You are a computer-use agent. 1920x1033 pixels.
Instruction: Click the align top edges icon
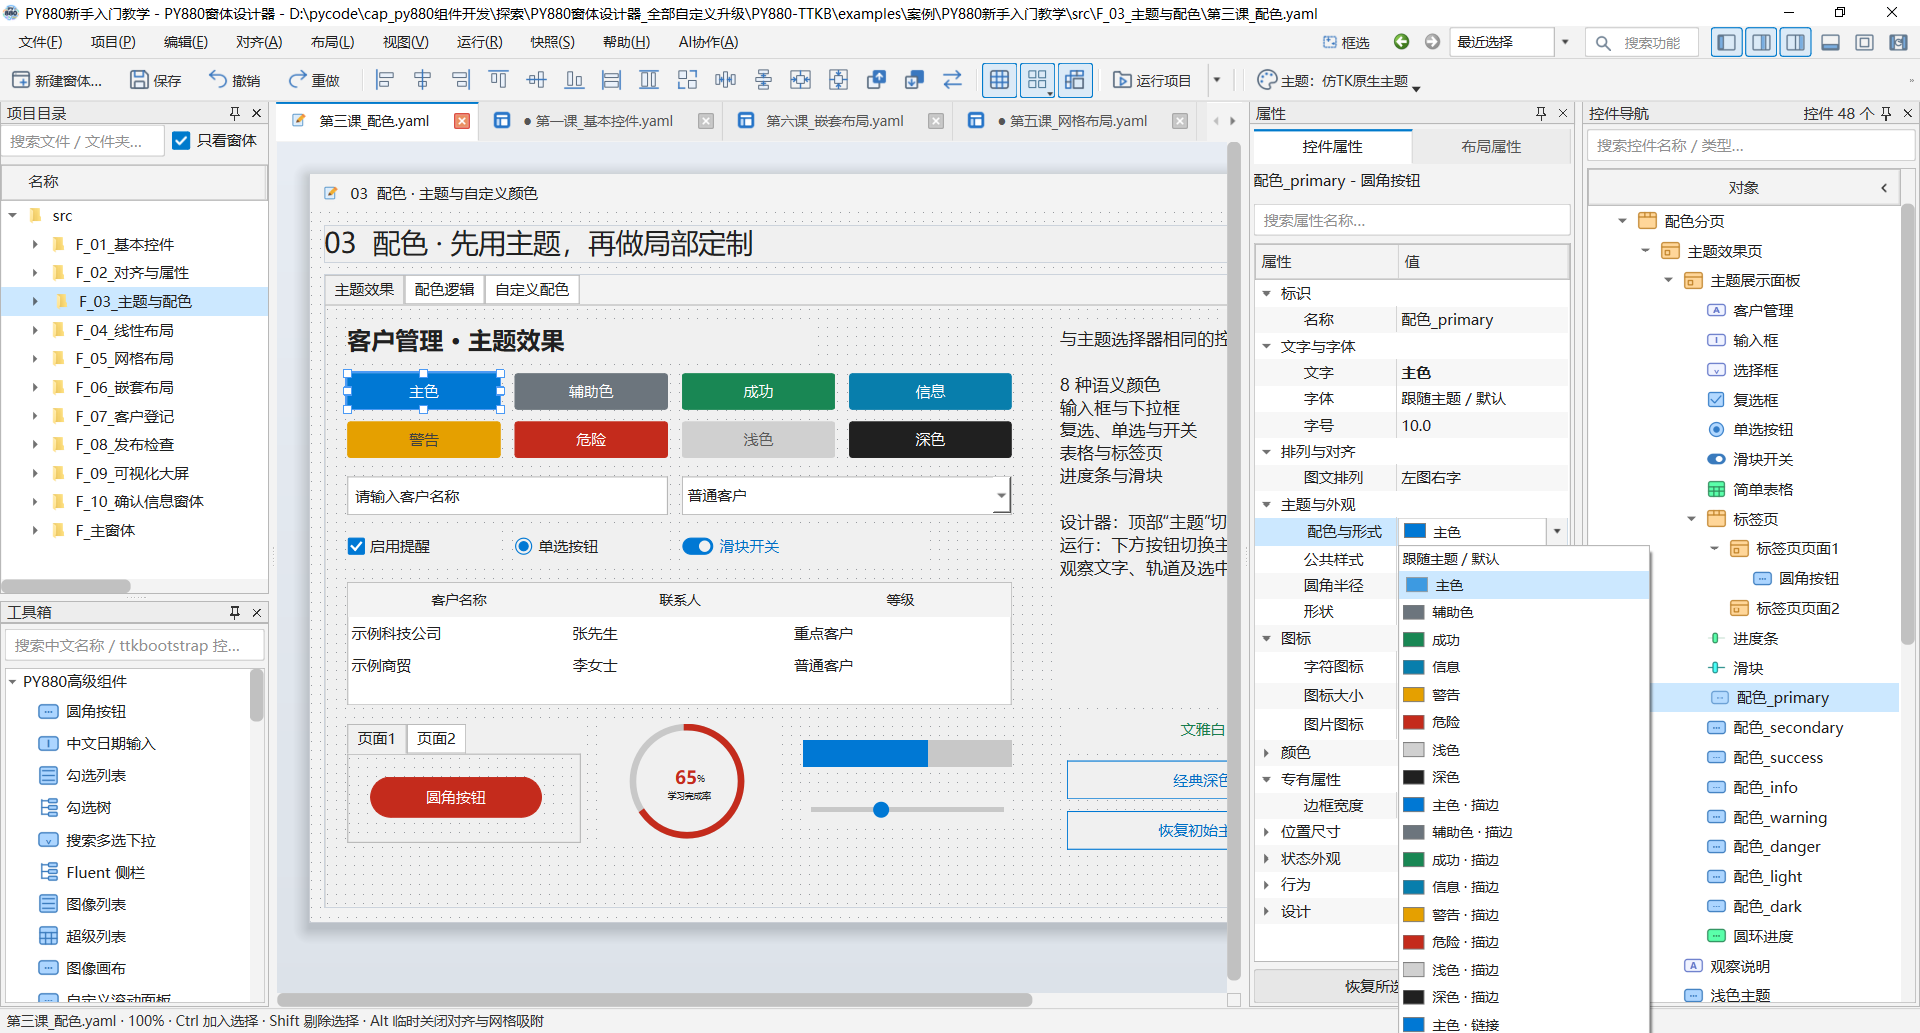499,80
